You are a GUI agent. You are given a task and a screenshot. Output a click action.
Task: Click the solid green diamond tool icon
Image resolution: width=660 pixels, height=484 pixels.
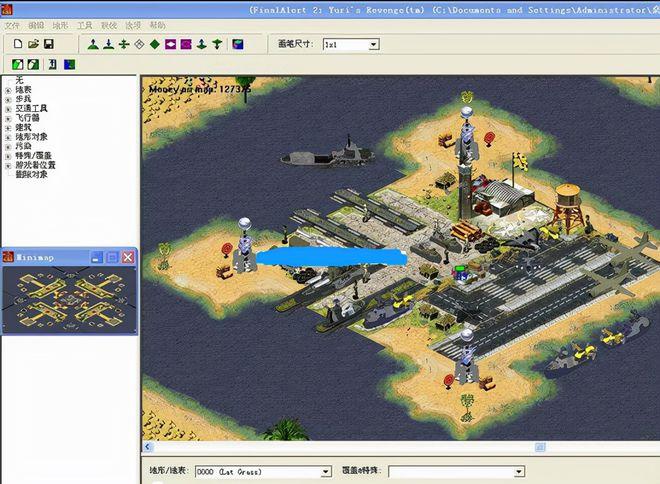(x=154, y=44)
